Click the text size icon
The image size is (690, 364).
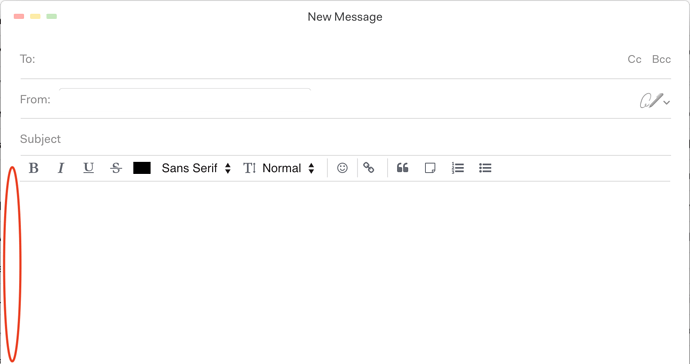point(250,168)
